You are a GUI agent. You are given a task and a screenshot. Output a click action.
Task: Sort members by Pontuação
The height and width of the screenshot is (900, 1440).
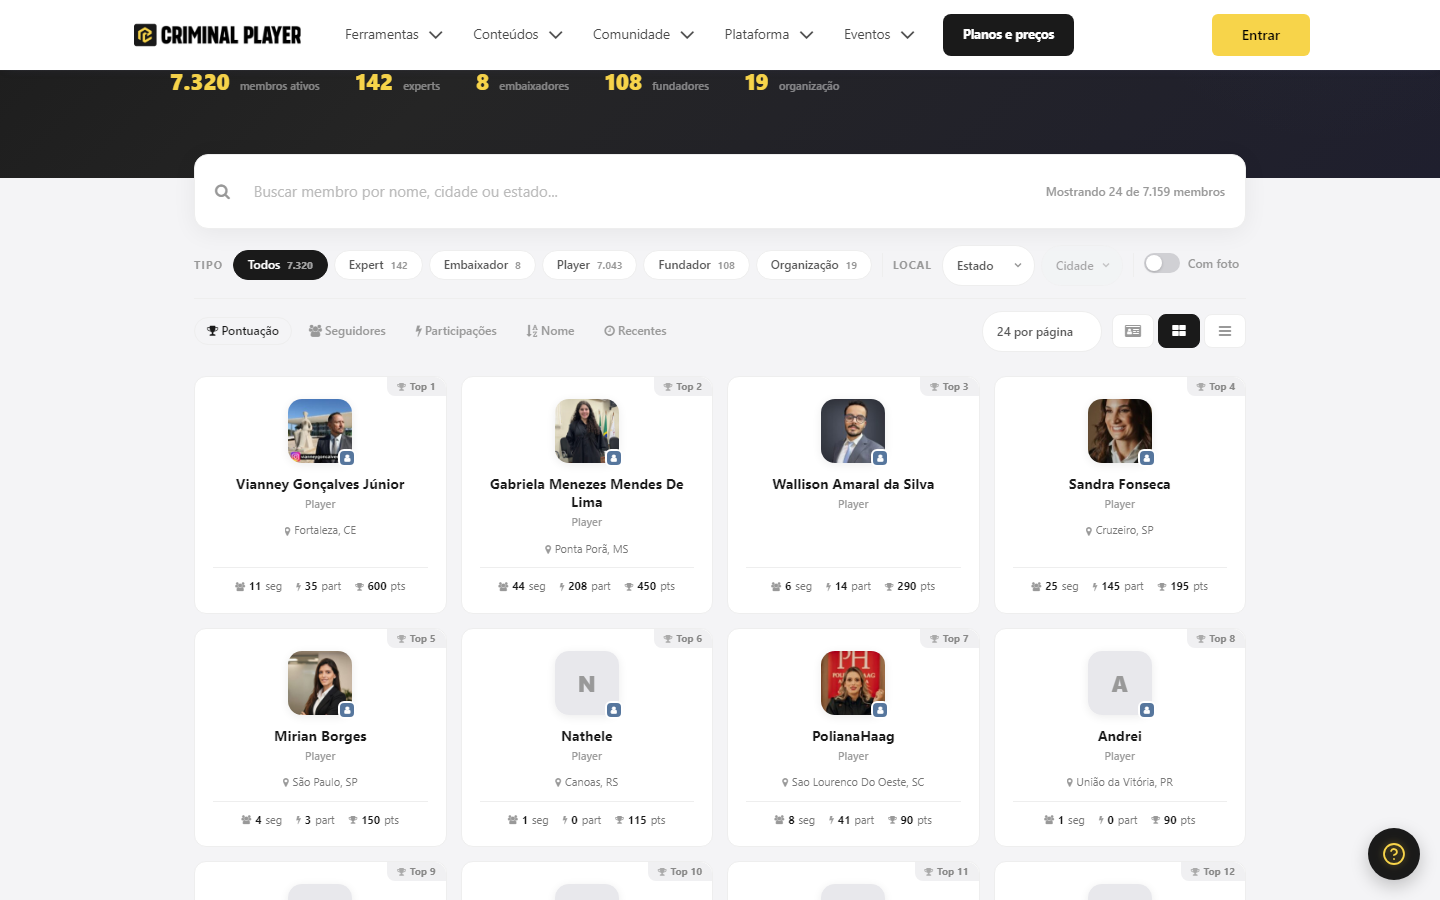click(x=243, y=331)
